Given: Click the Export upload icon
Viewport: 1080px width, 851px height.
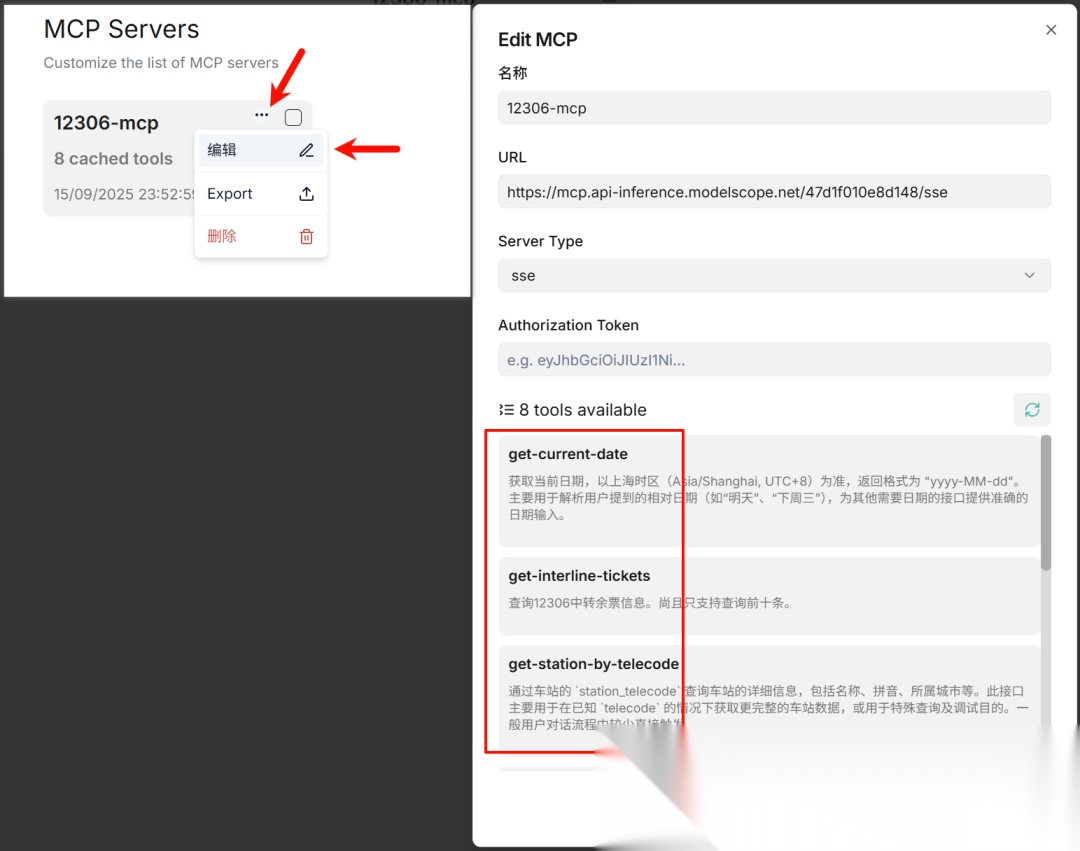Looking at the screenshot, I should point(307,194).
